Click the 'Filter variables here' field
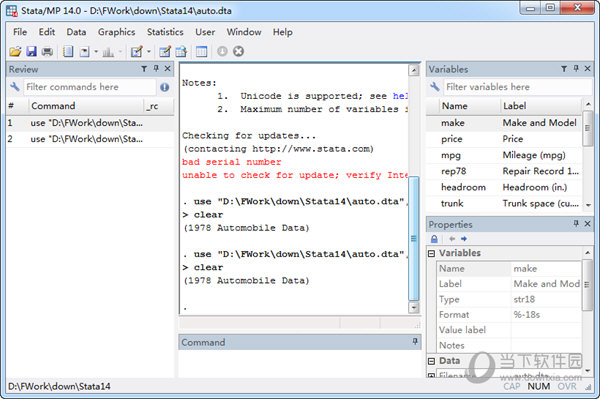 click(x=517, y=87)
